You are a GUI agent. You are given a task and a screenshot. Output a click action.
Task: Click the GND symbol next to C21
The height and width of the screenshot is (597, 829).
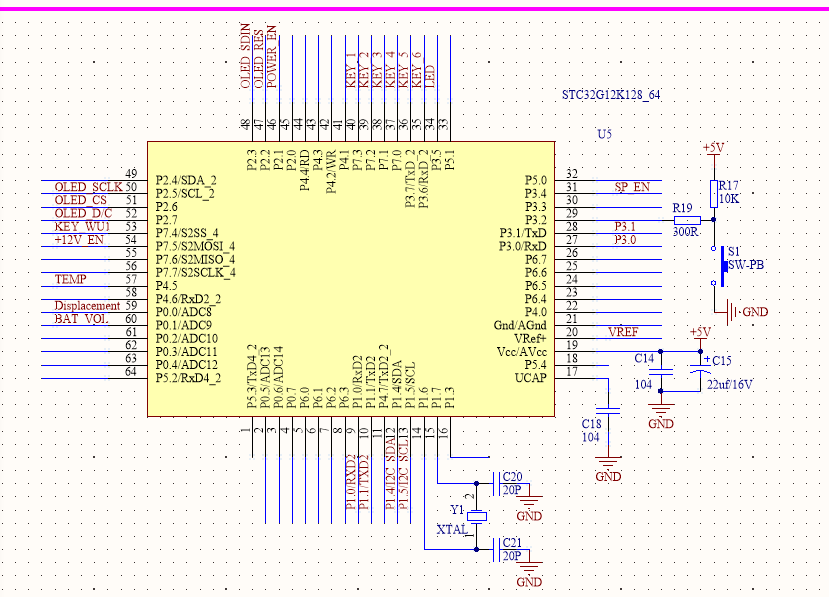pos(529,567)
